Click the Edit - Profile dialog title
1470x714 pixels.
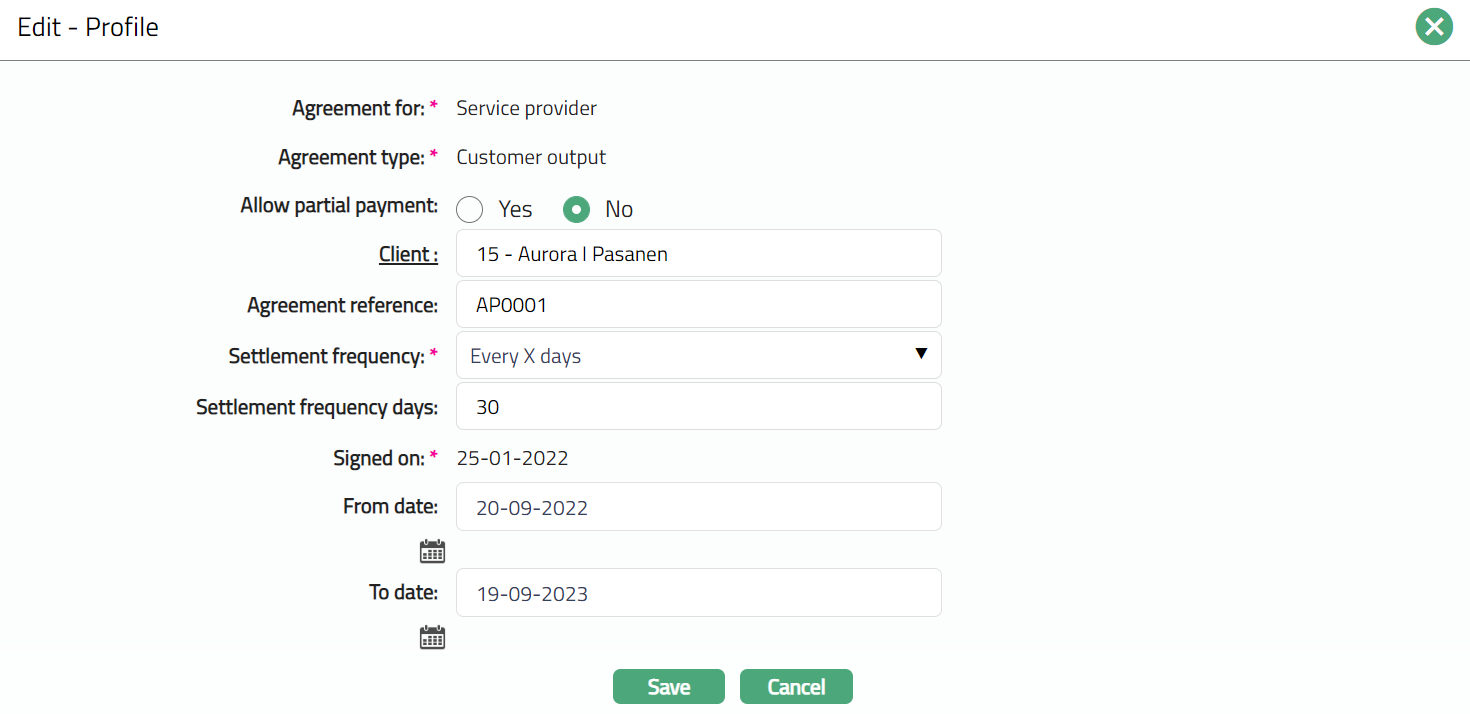(88, 27)
